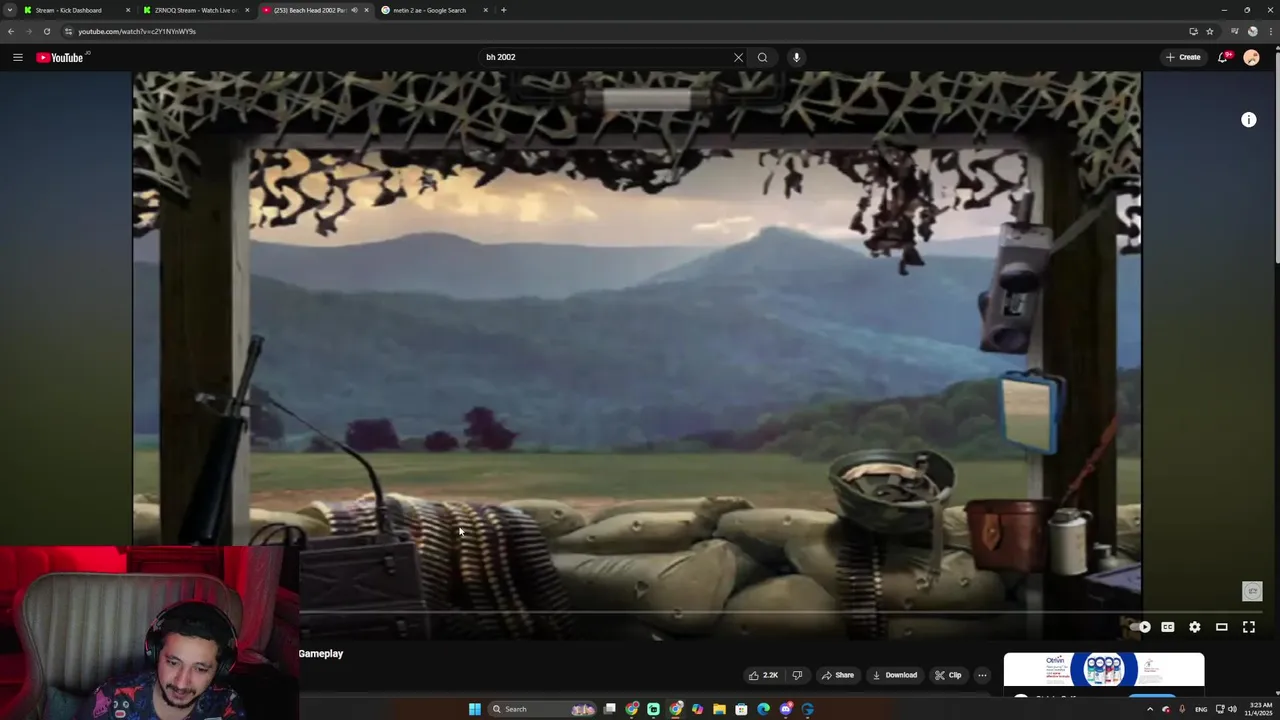This screenshot has height=720, width=1280.
Task: Open ENG language input switcher
Action: coord(1201,709)
